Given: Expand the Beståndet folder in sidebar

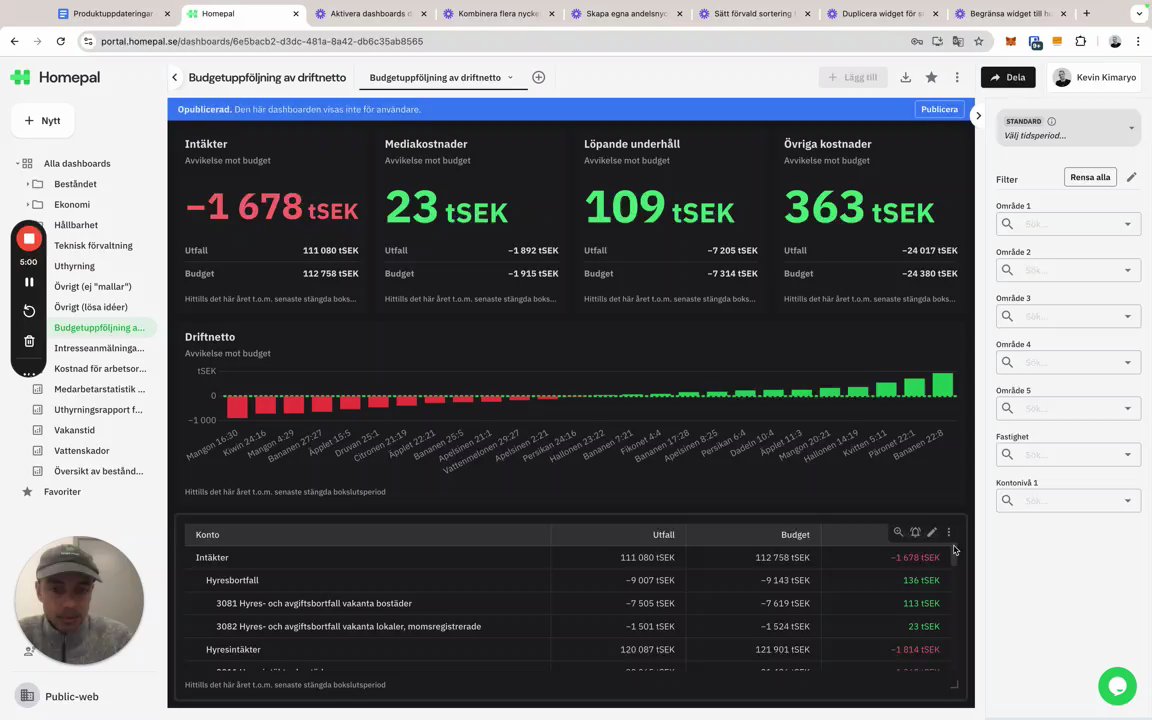Looking at the screenshot, I should [28, 184].
